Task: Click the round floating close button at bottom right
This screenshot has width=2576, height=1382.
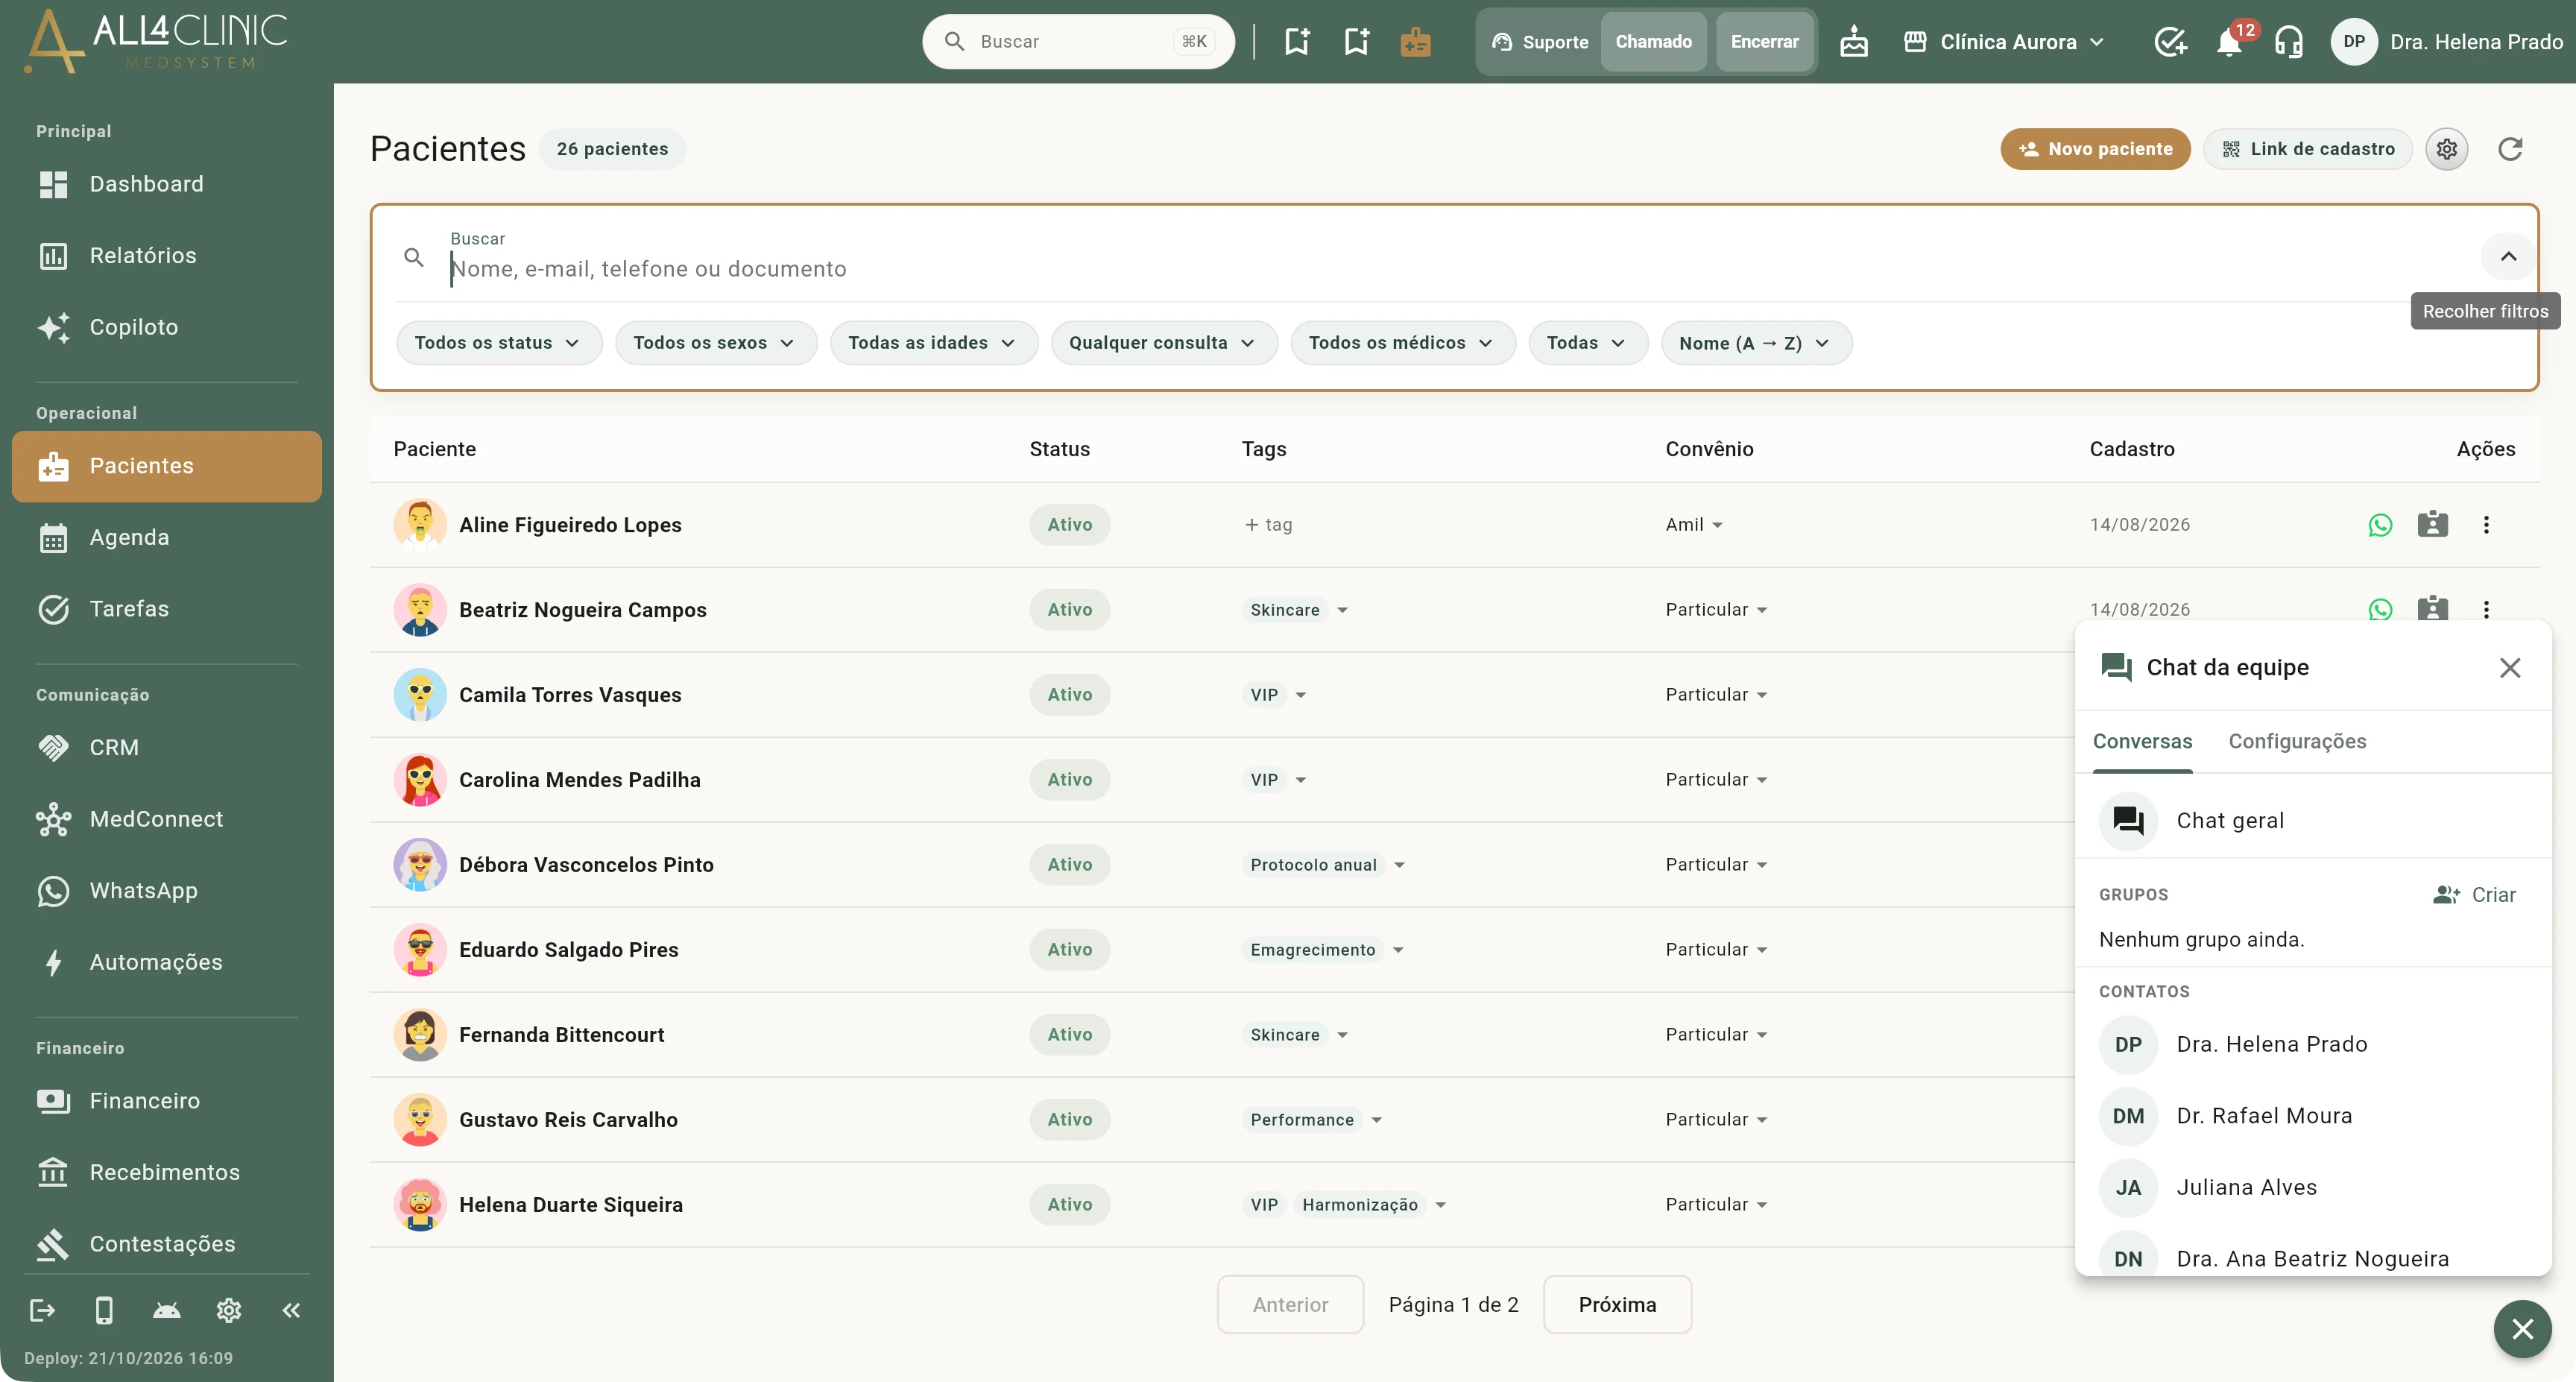Action: coord(2522,1329)
